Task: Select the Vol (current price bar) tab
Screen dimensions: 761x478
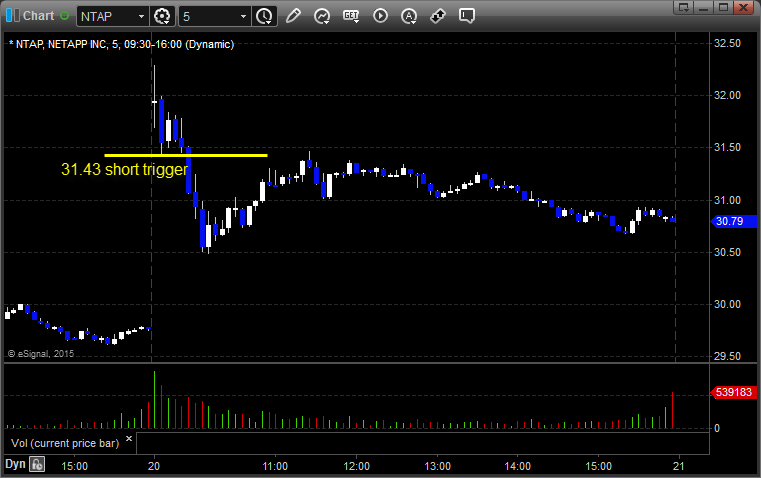Action: click(x=65, y=443)
